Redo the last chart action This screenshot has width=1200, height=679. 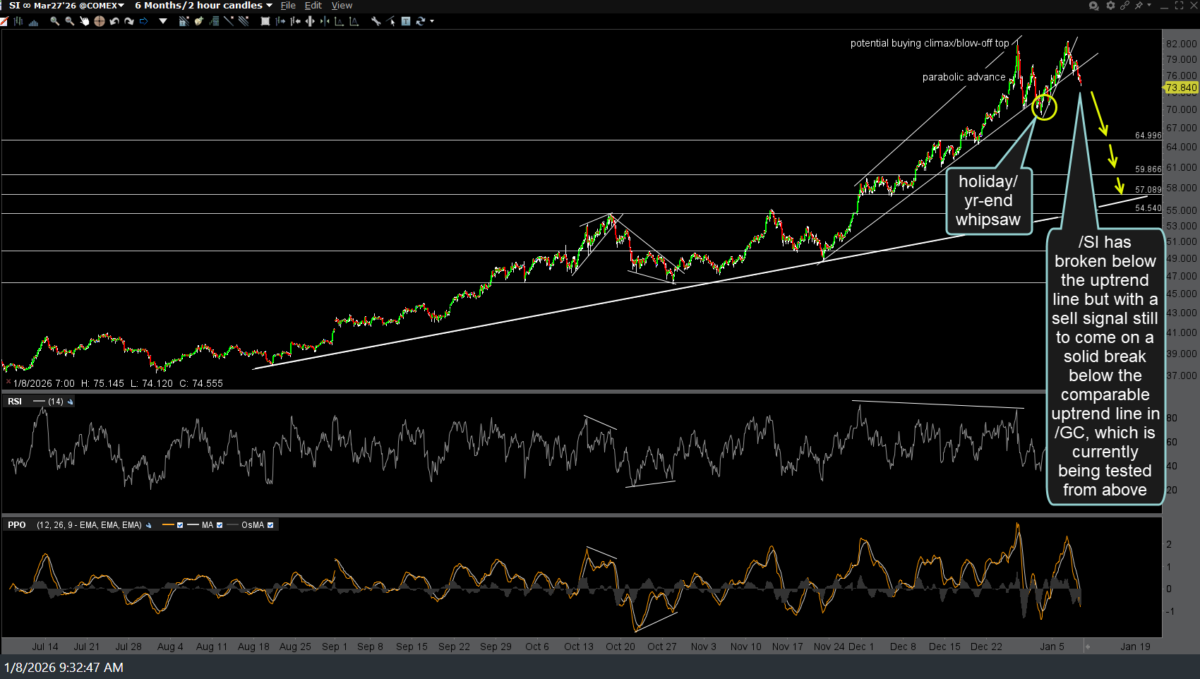(129, 20)
